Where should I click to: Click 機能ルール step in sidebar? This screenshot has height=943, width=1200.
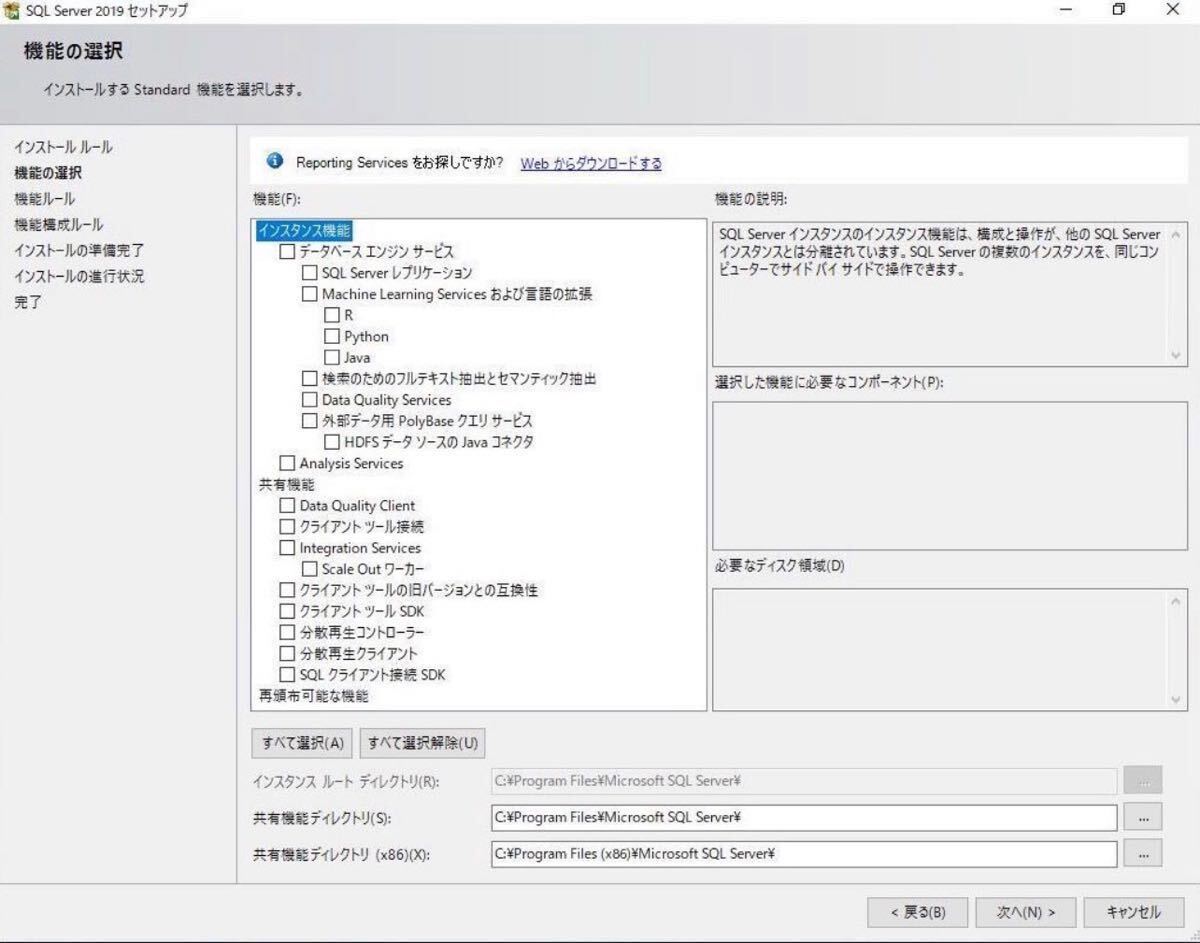point(44,199)
